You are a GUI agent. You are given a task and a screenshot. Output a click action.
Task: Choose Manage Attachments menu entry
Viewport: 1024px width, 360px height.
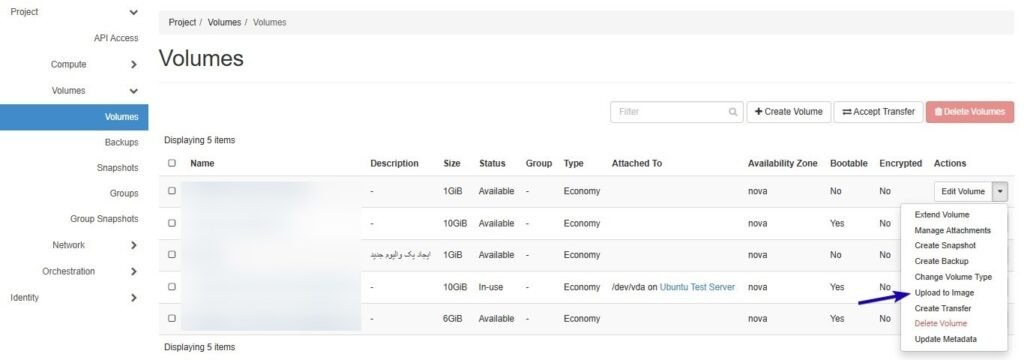[952, 230]
